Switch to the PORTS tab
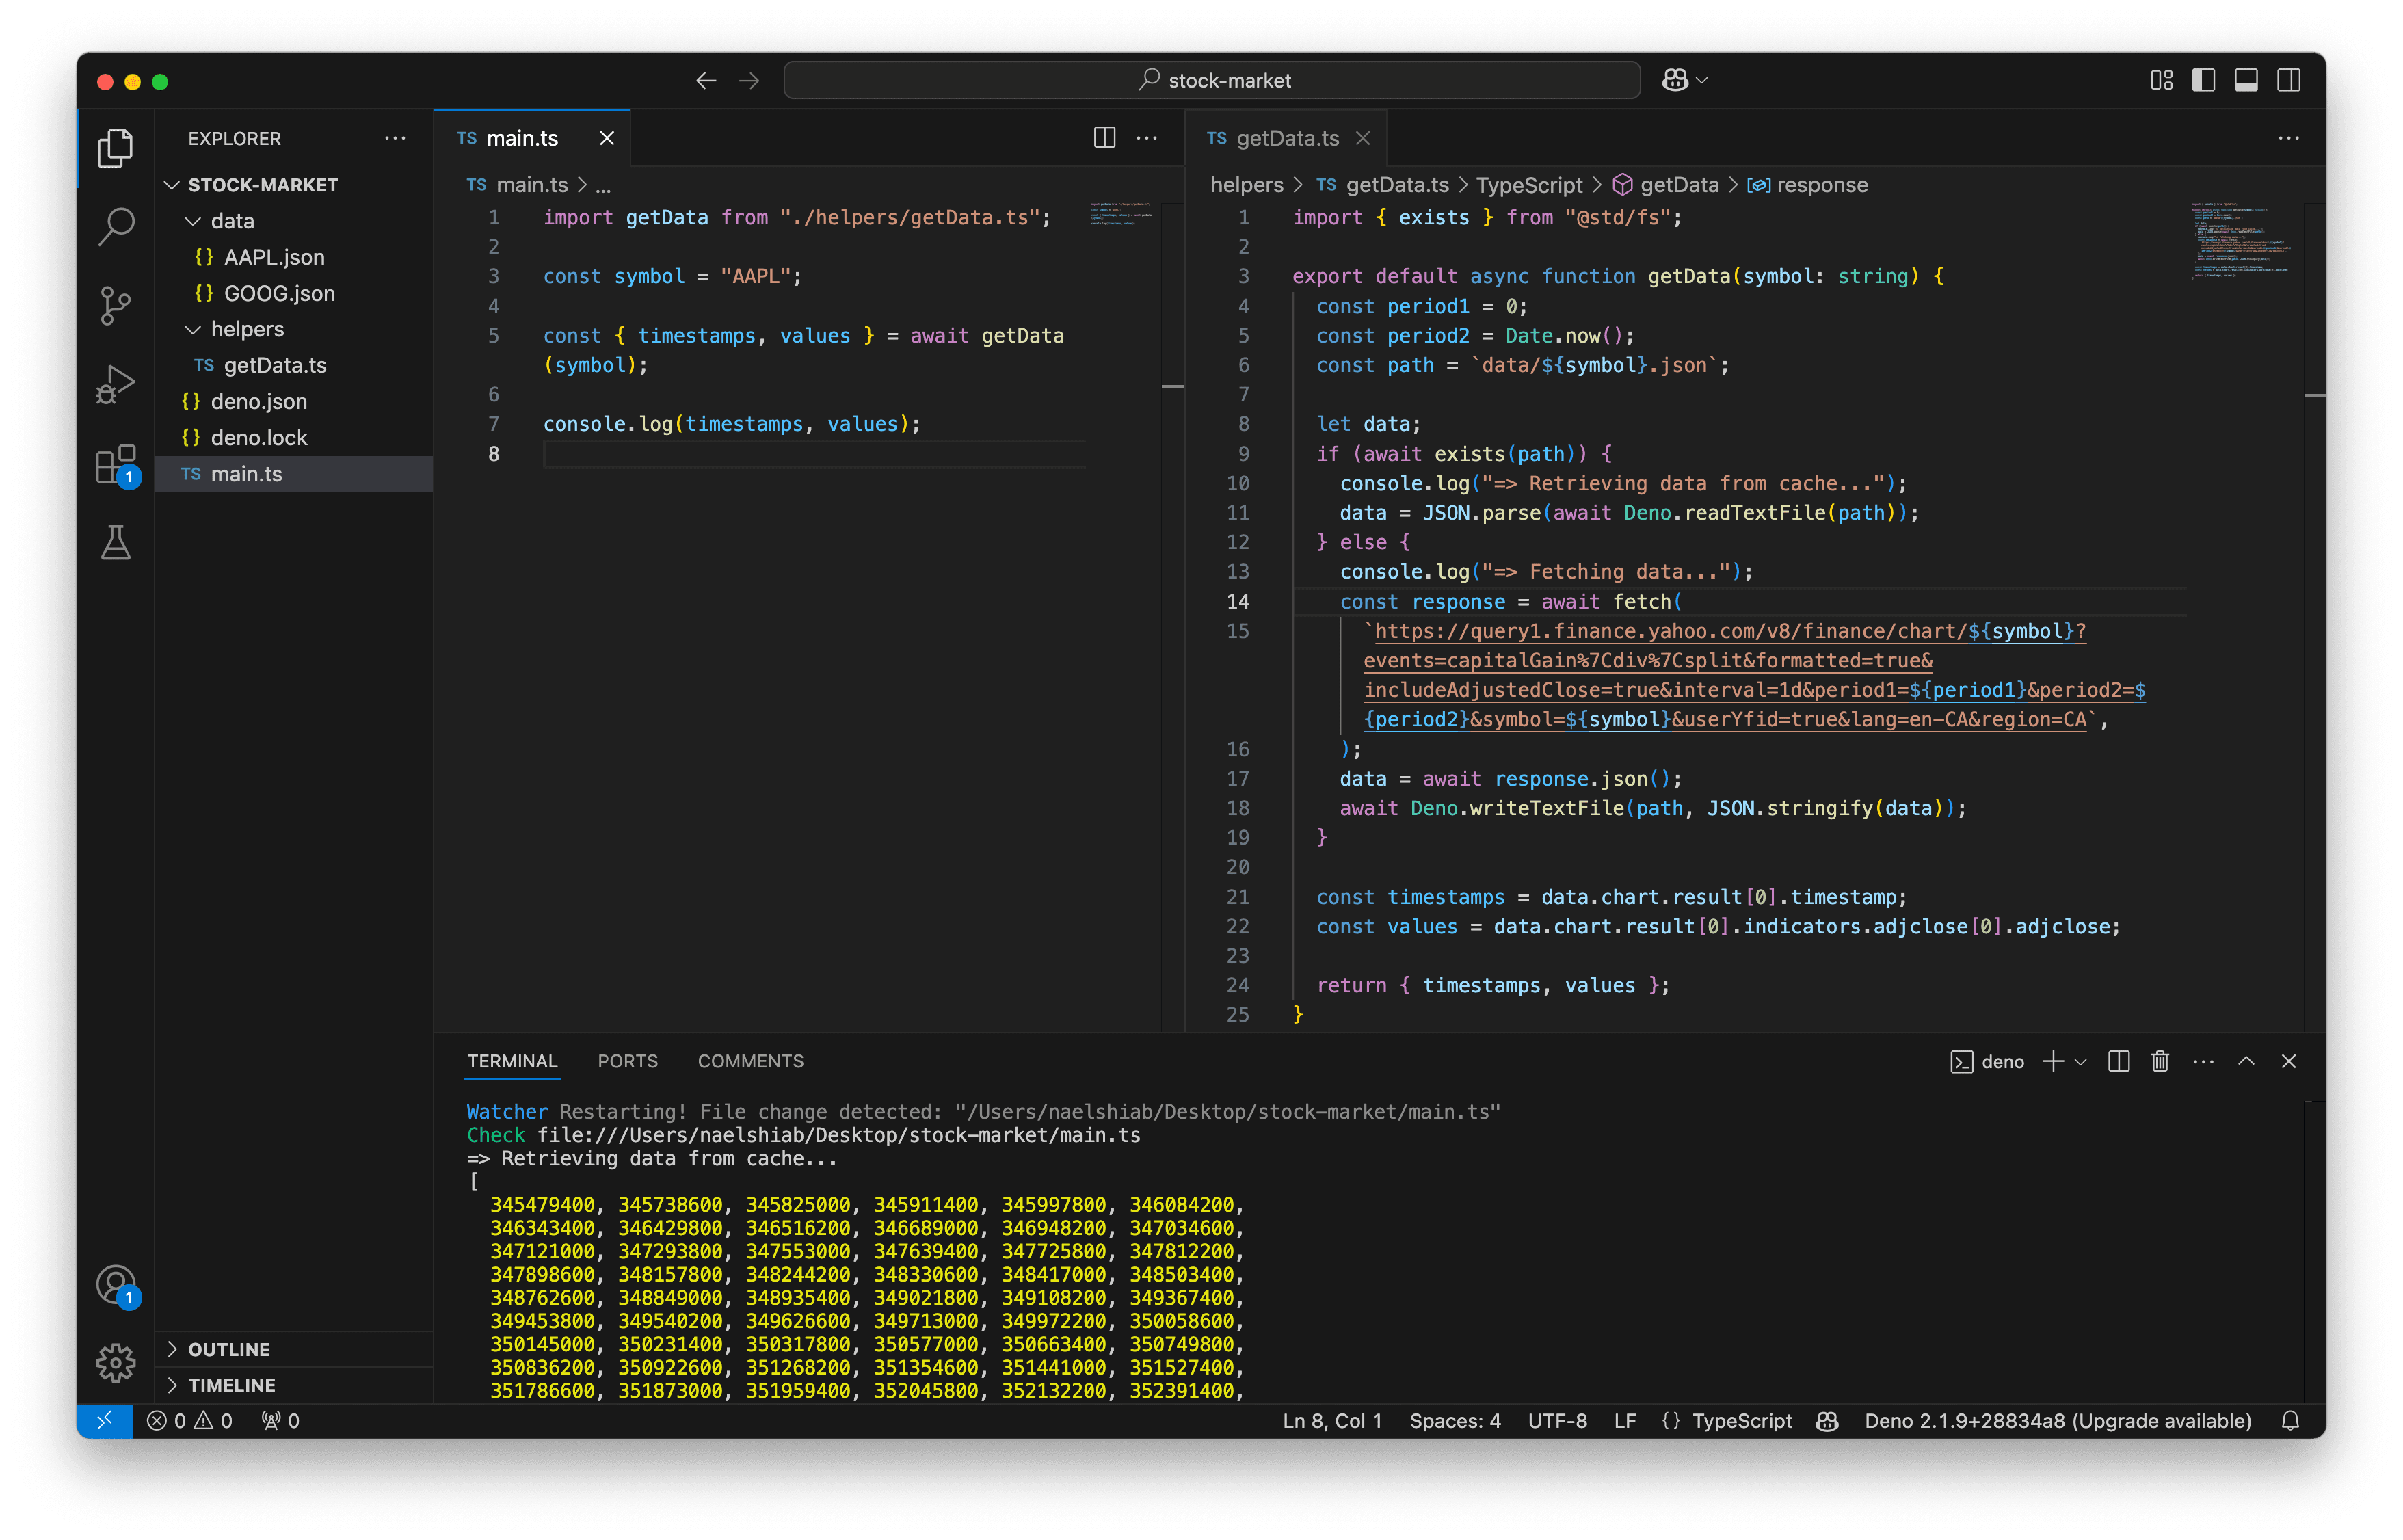 tap(627, 1061)
